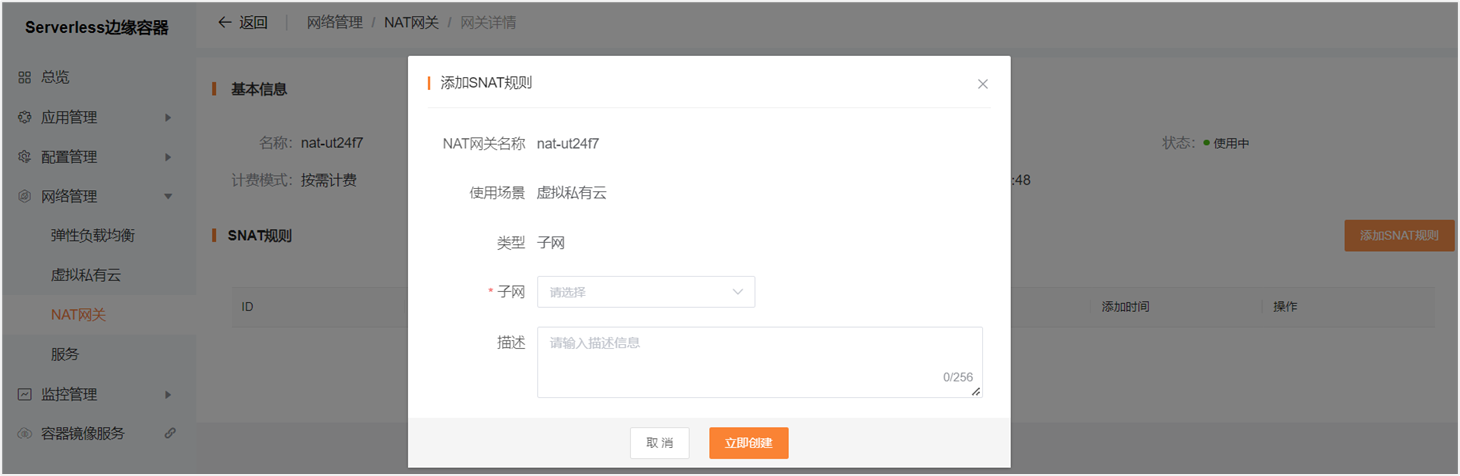Click the 配置管理 gear icon
This screenshot has height=476, width=1460.
click(25, 157)
